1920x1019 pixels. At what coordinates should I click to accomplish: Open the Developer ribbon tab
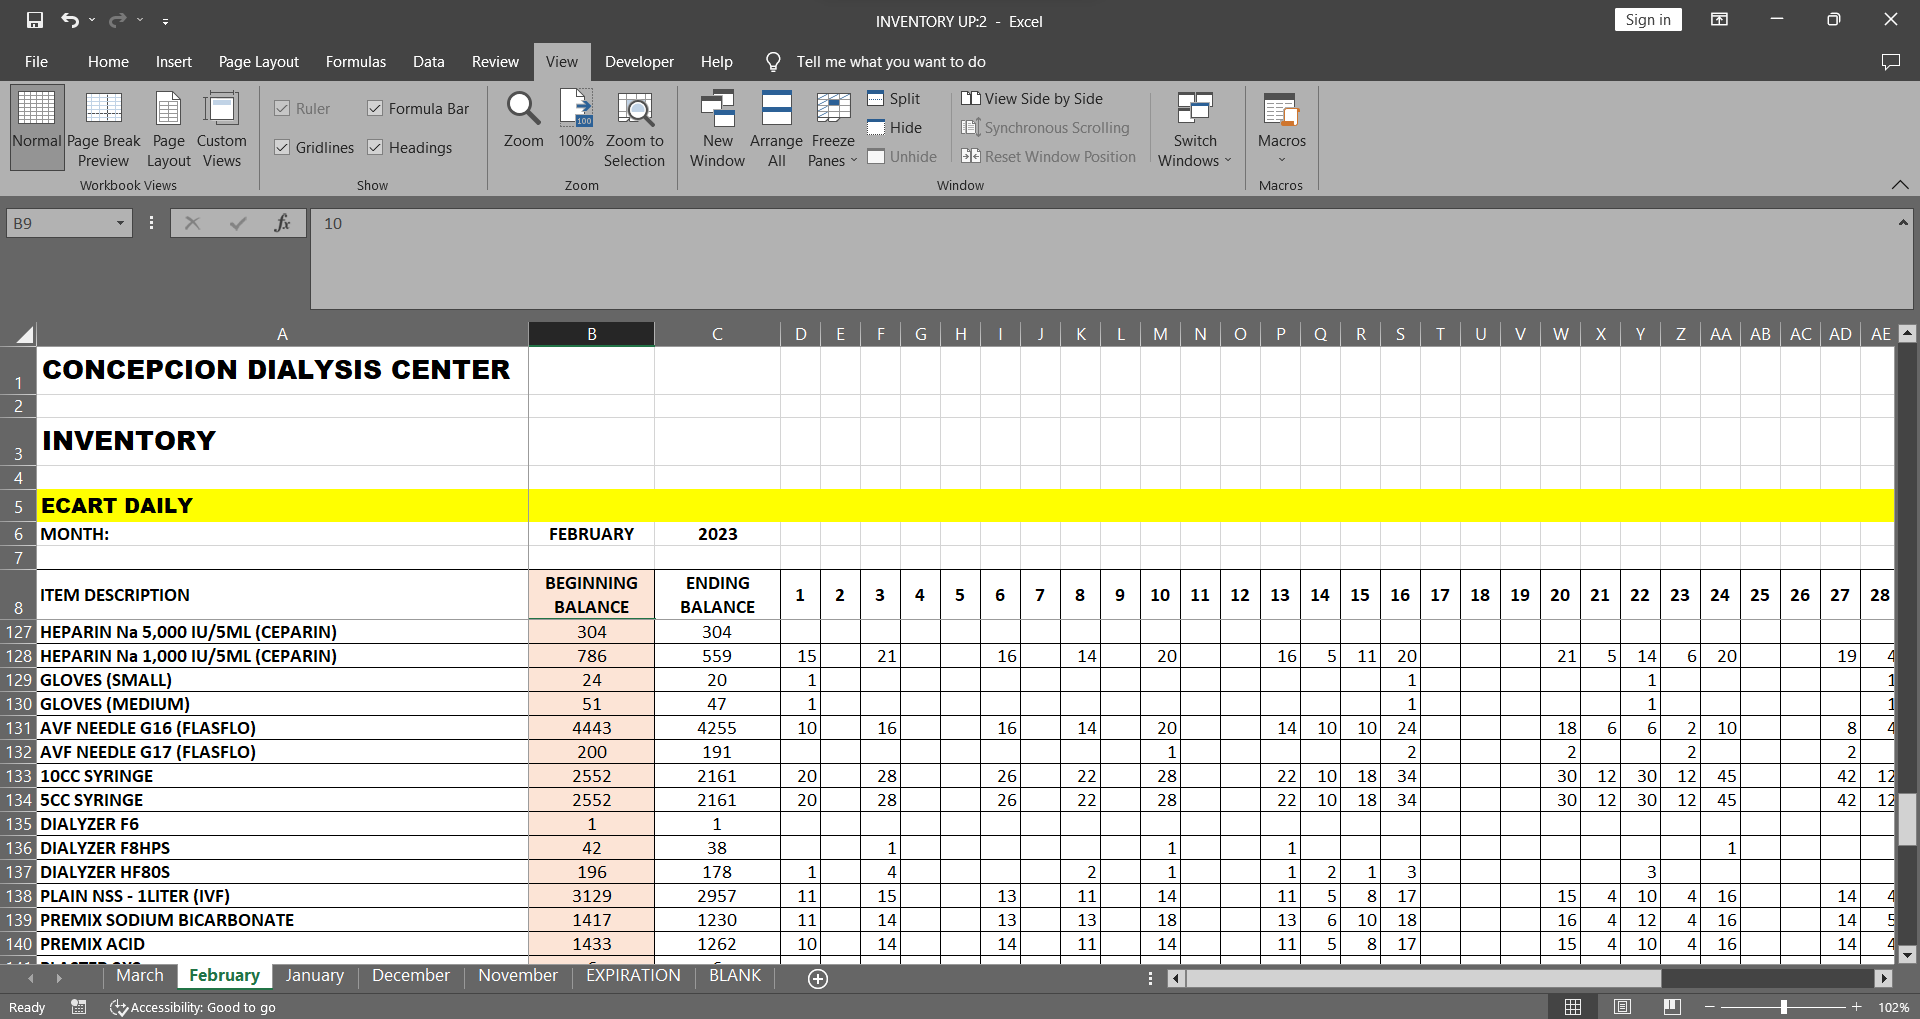click(x=639, y=62)
